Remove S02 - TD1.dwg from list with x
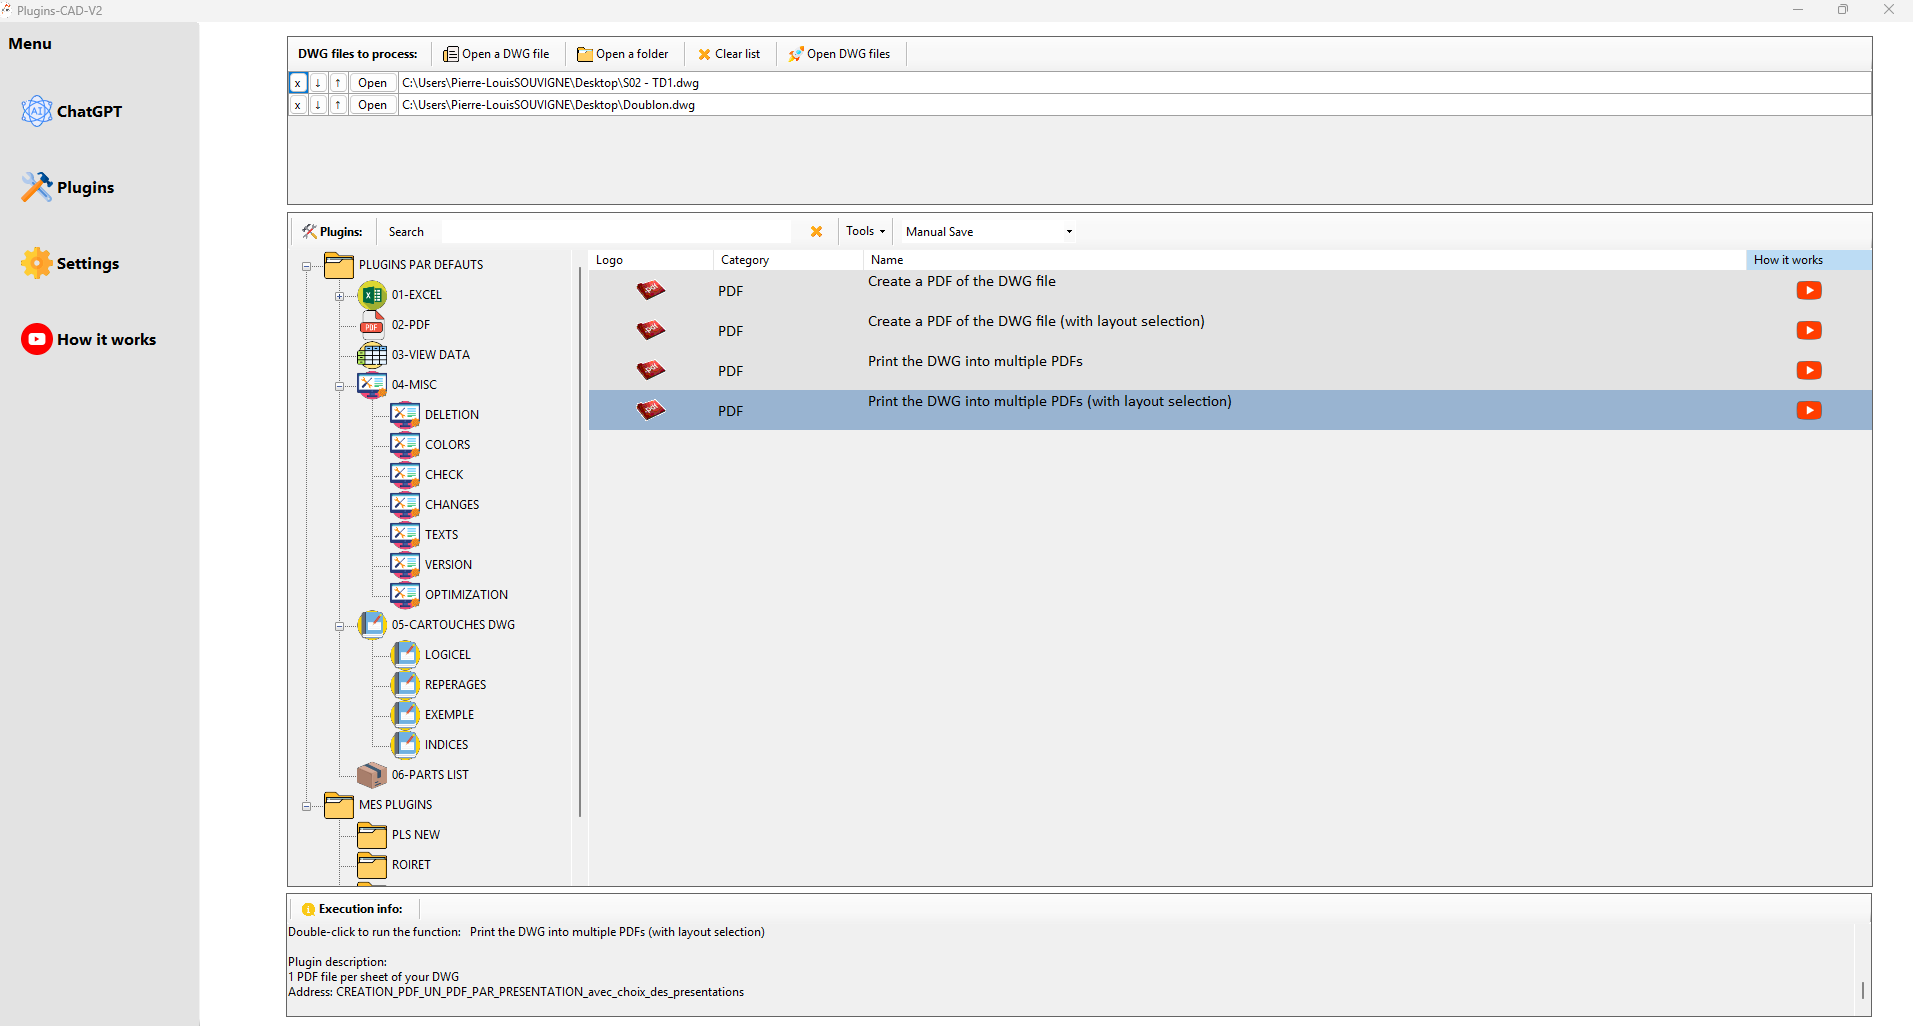Screen dimensions: 1913x1026 coord(298,83)
